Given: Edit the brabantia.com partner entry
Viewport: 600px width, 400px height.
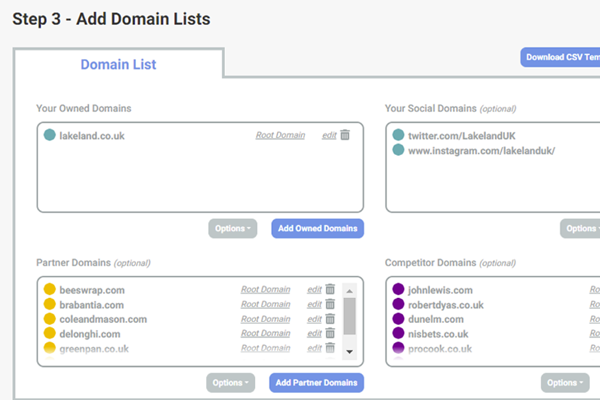Looking at the screenshot, I should coord(314,304).
